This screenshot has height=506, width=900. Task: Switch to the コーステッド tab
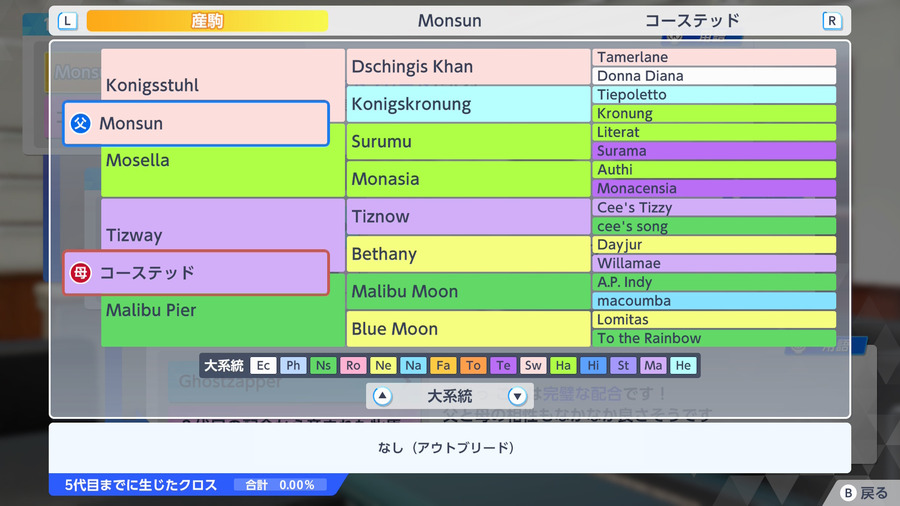point(692,21)
